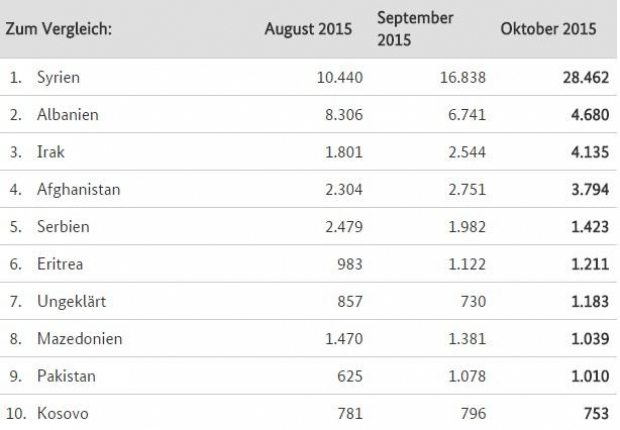Viewport: 620px width, 430px height.
Task: Click the Mazedonien row label
Action: (80, 338)
